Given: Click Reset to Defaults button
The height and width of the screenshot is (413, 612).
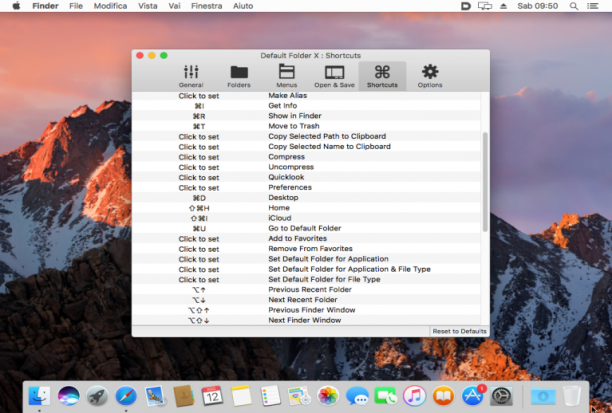Looking at the screenshot, I should (459, 331).
